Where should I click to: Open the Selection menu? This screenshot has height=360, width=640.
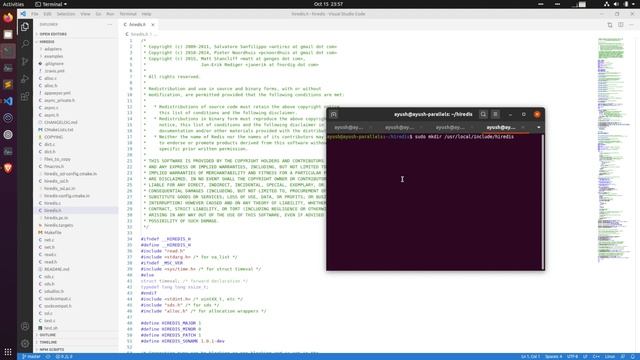tap(66, 14)
